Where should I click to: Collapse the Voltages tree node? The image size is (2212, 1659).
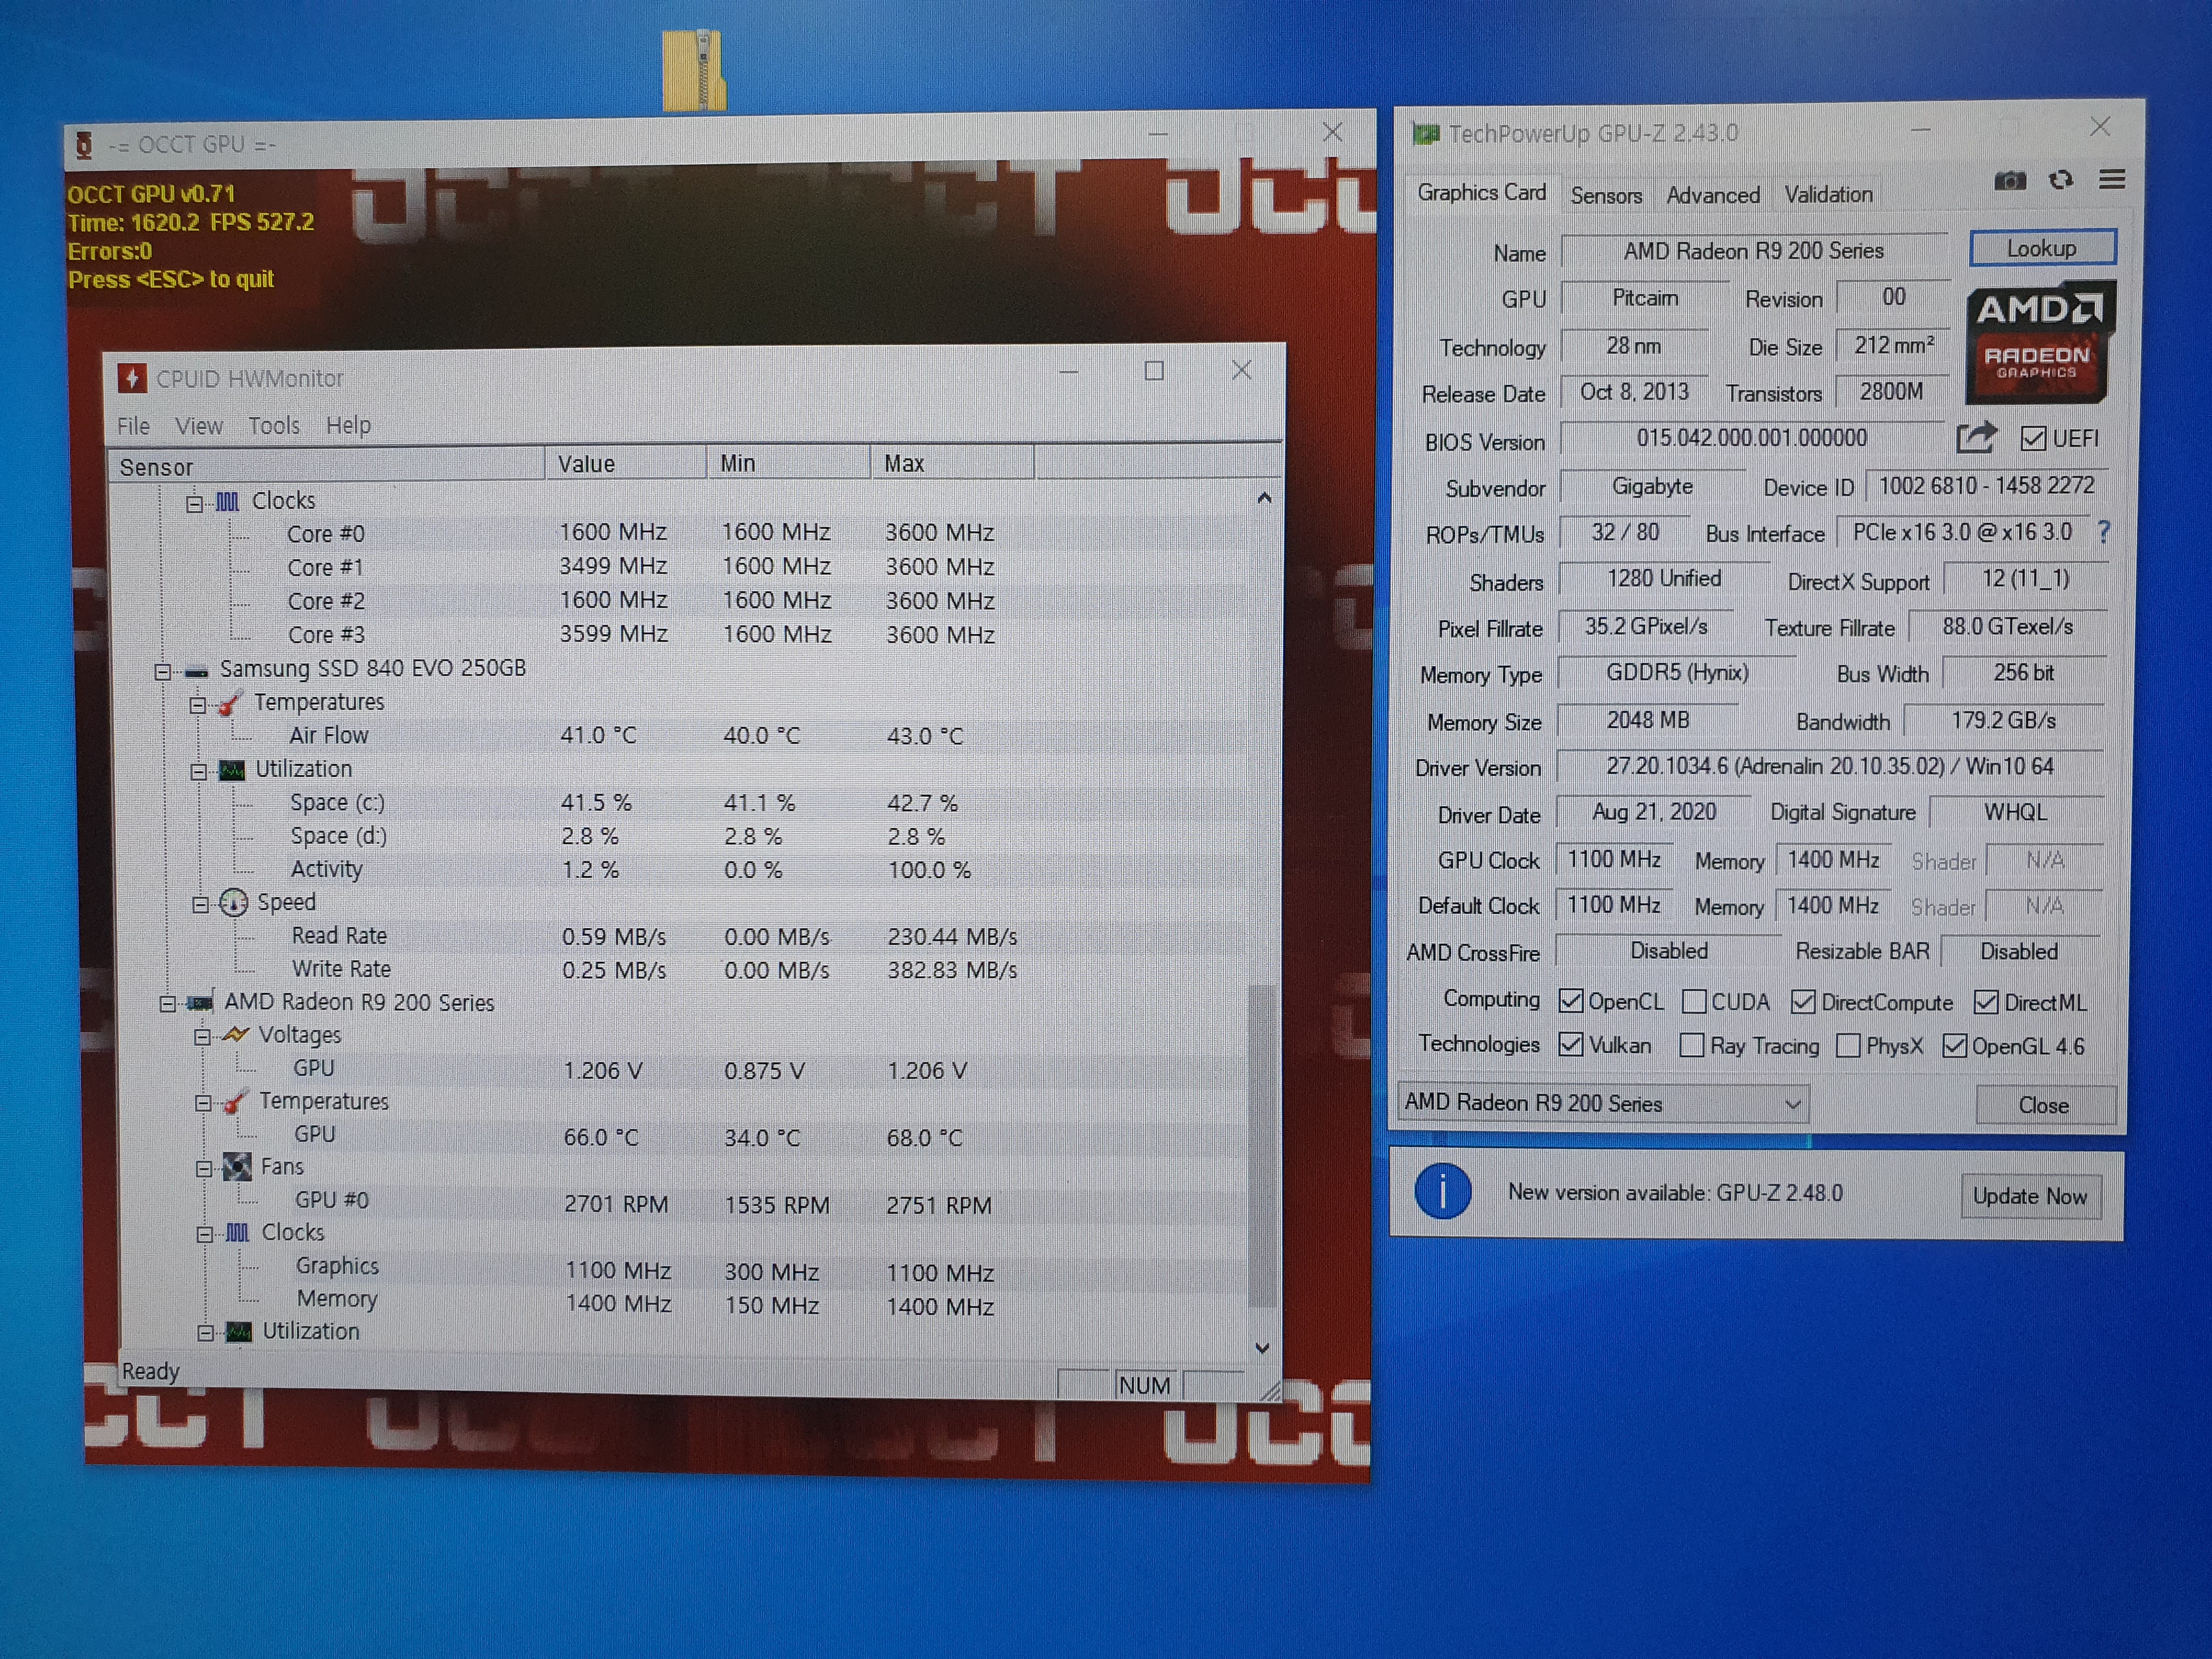(x=202, y=1037)
